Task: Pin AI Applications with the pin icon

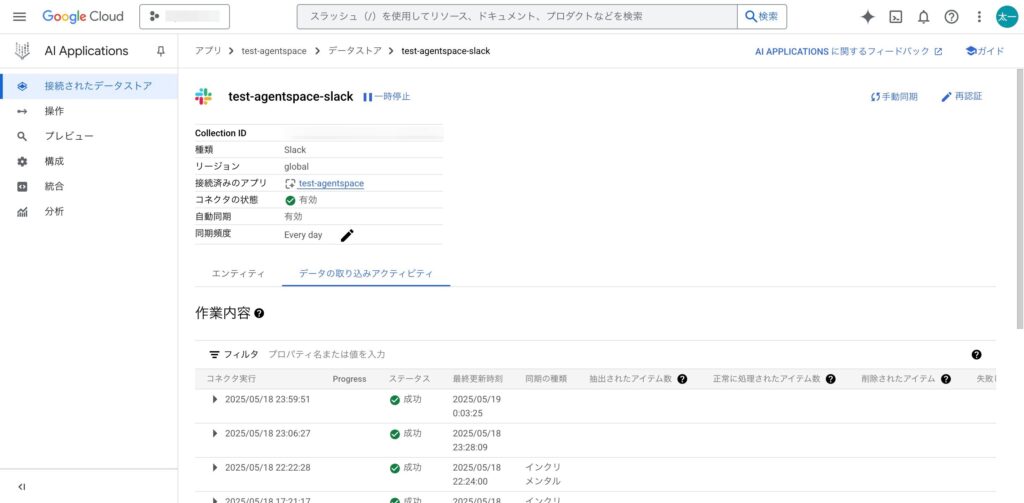Action: [x=161, y=51]
